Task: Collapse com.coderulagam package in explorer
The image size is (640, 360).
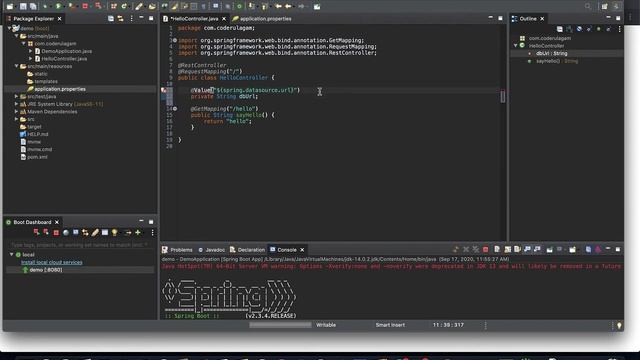Action: coord(23,43)
